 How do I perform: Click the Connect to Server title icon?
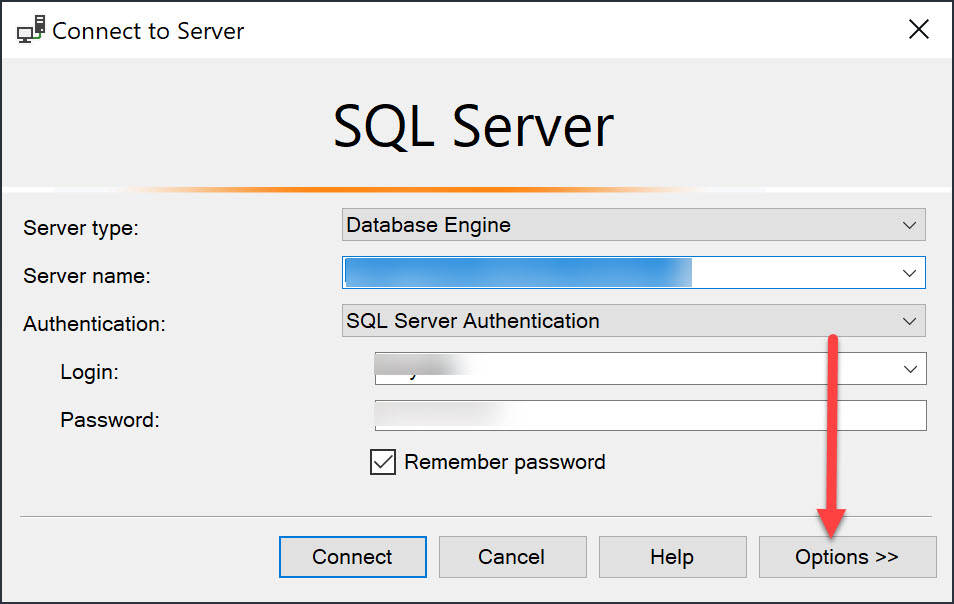coord(31,29)
